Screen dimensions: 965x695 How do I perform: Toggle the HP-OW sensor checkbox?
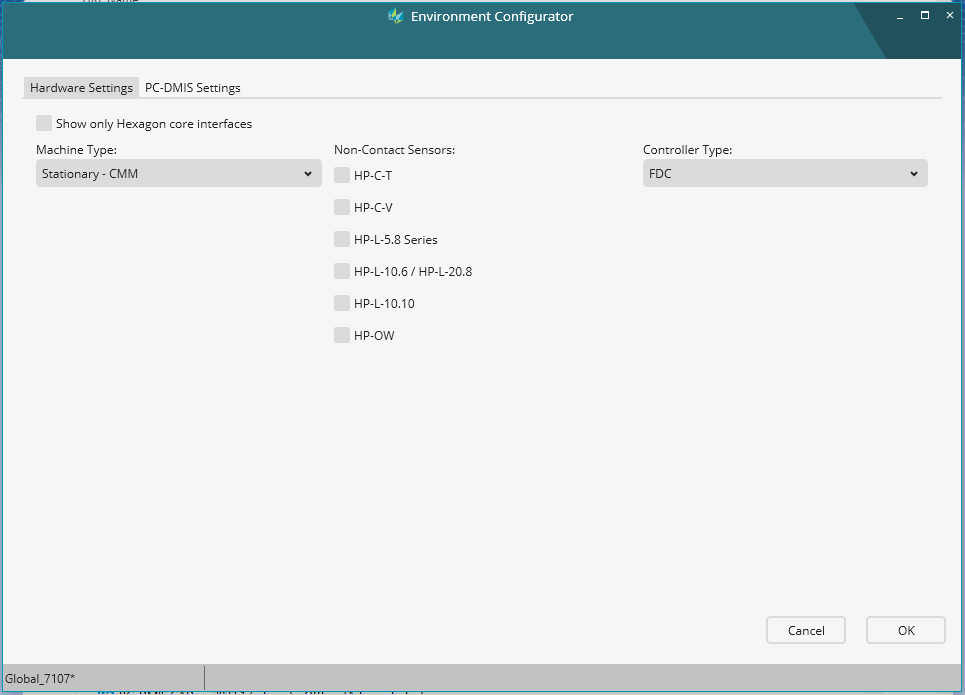pyautogui.click(x=341, y=335)
